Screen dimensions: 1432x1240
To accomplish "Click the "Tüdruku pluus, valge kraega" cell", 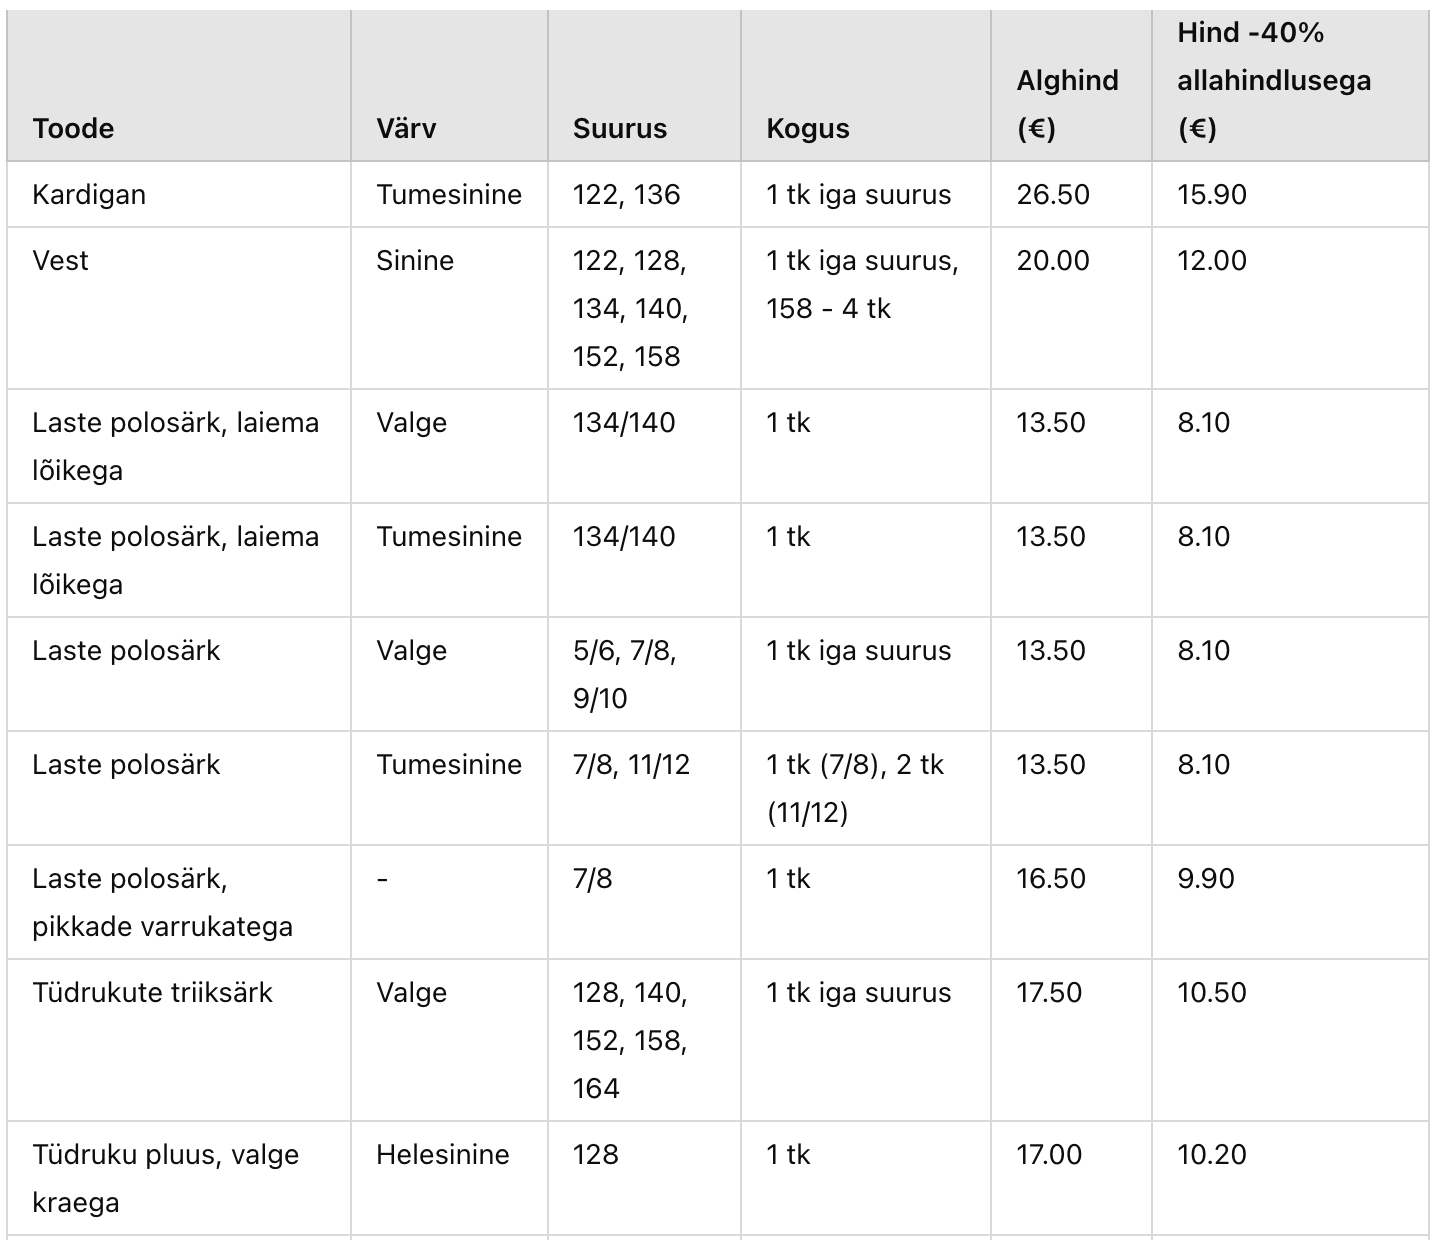I will tap(165, 1178).
